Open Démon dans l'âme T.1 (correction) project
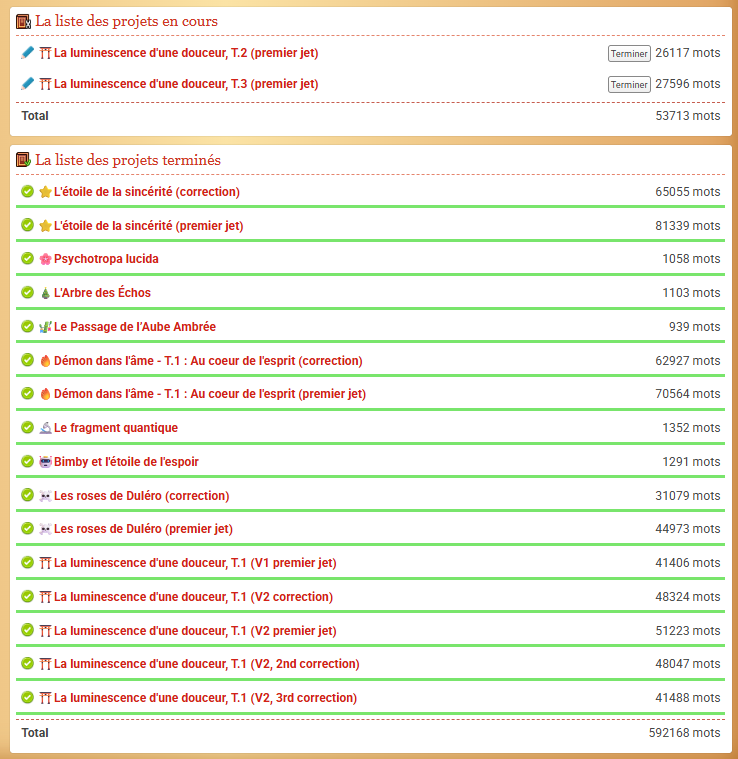 [208, 361]
